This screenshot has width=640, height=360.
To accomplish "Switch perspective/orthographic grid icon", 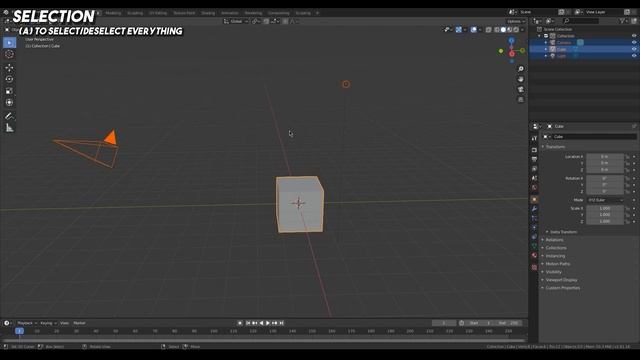I will click(x=521, y=100).
